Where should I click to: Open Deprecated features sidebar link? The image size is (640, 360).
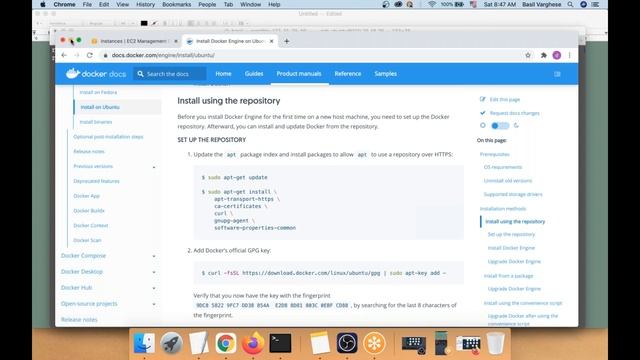pos(96,181)
